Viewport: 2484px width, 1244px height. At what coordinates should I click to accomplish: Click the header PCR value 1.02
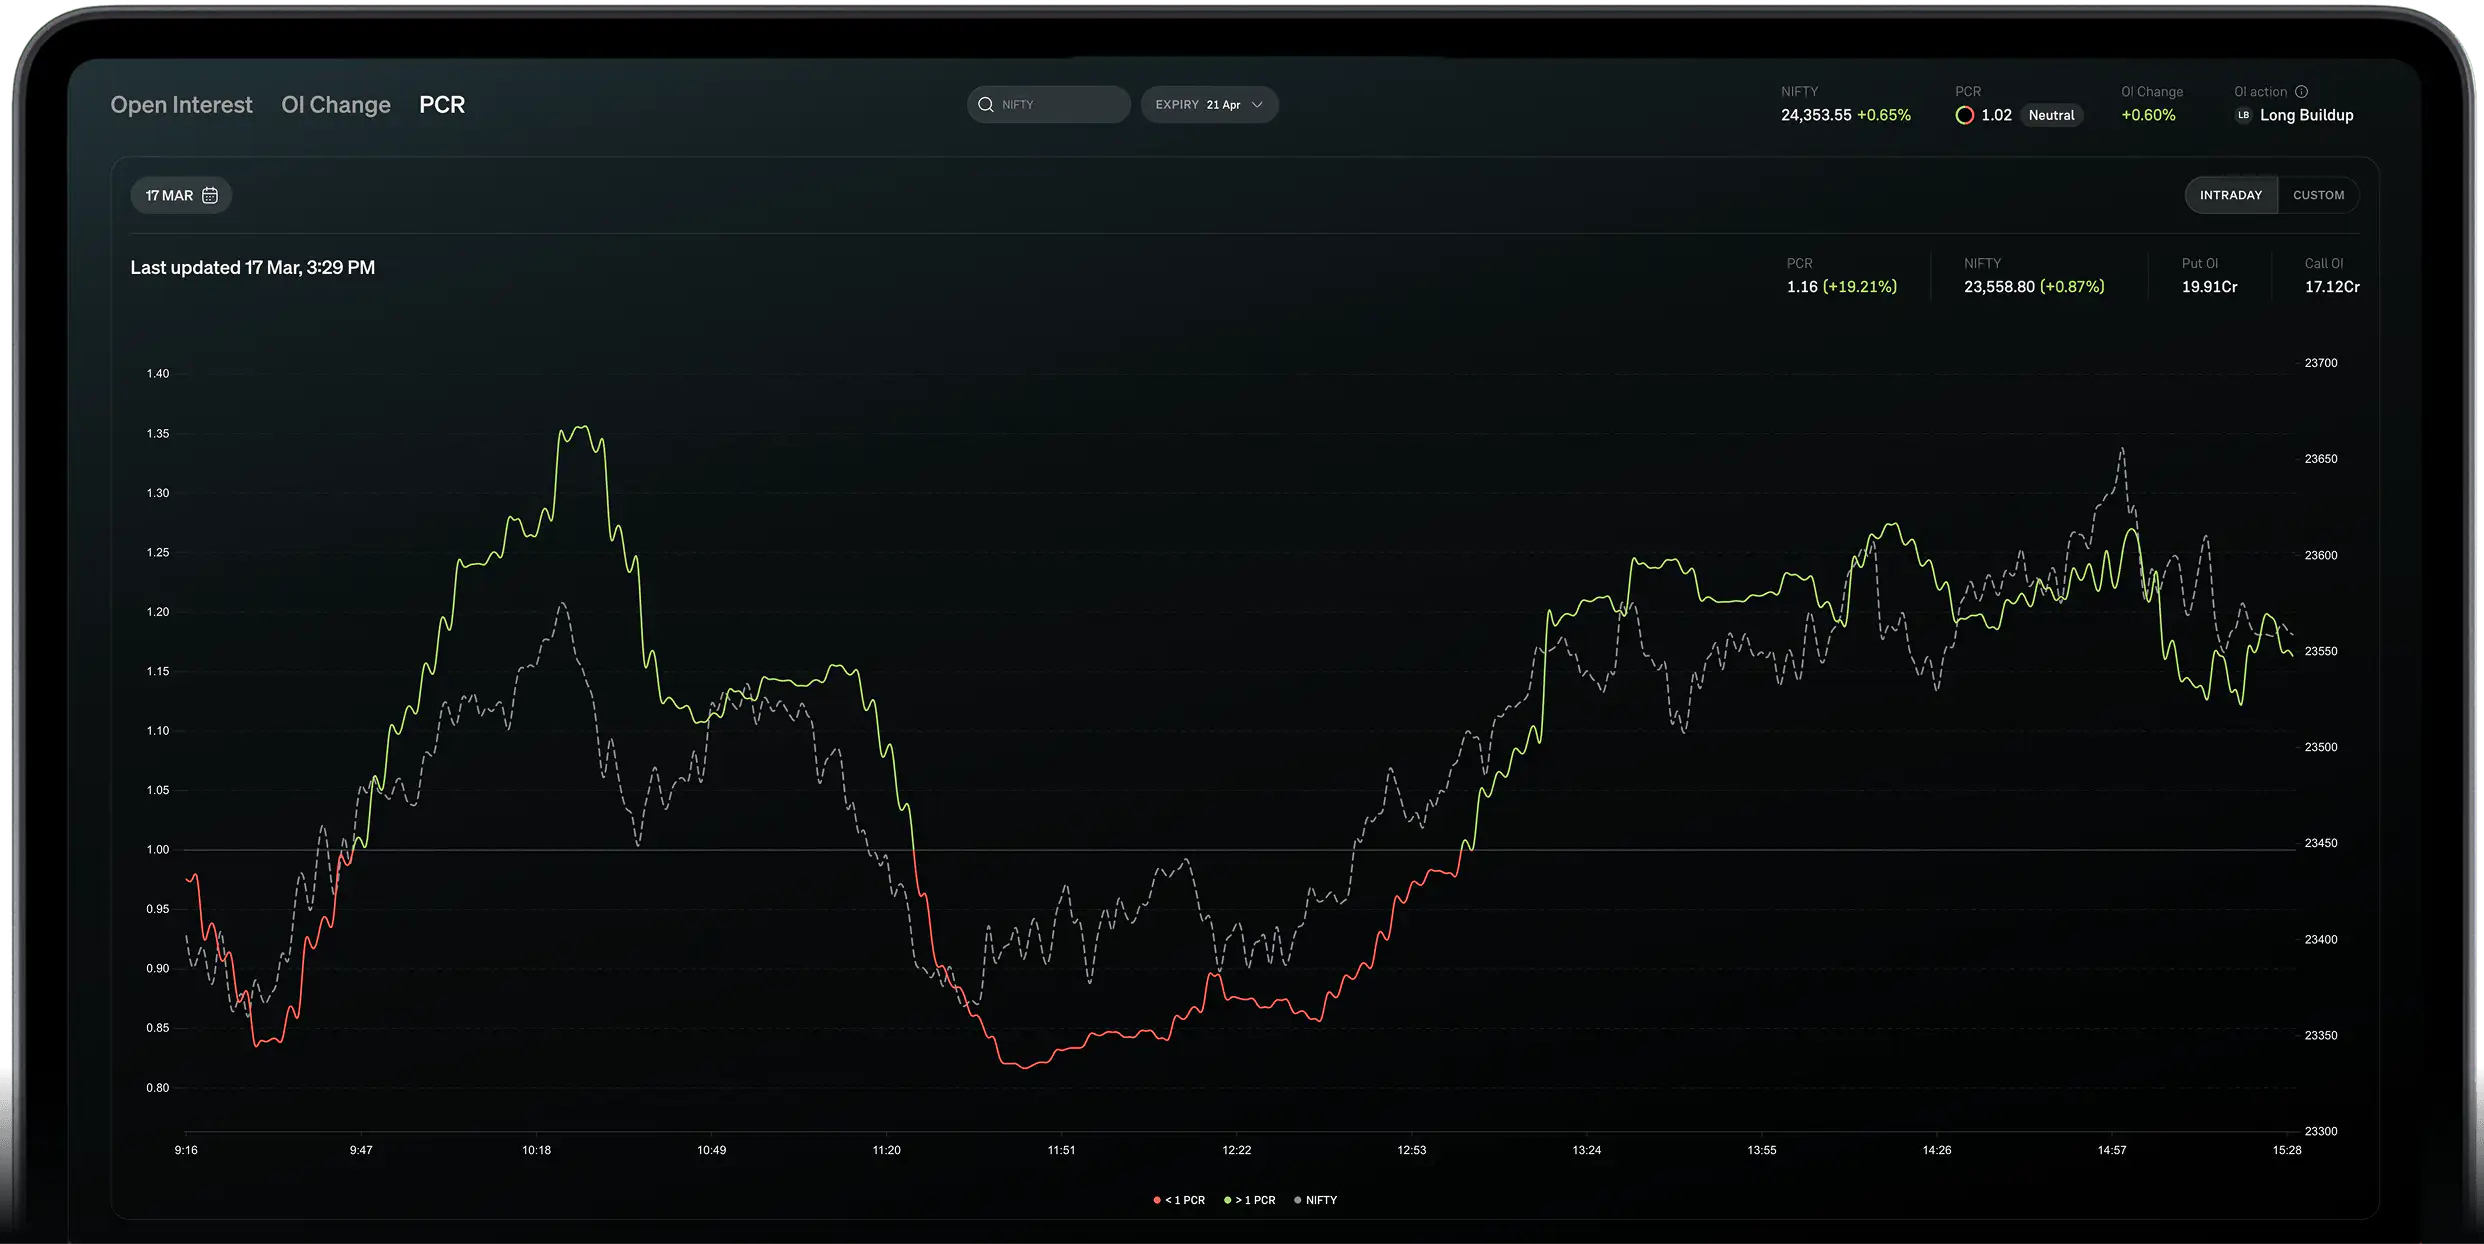point(1996,115)
